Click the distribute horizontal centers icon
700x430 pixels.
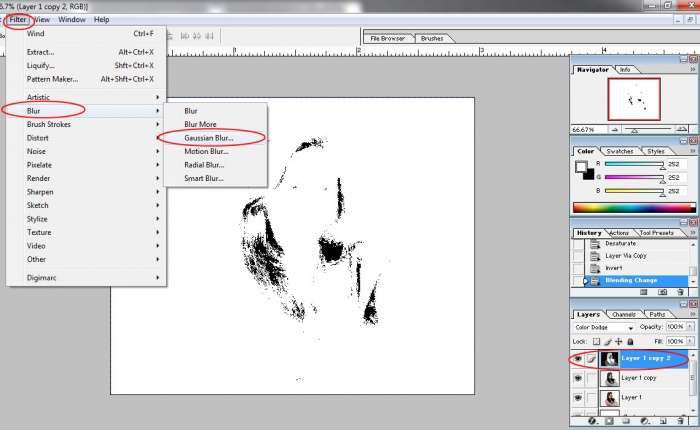(197, 36)
